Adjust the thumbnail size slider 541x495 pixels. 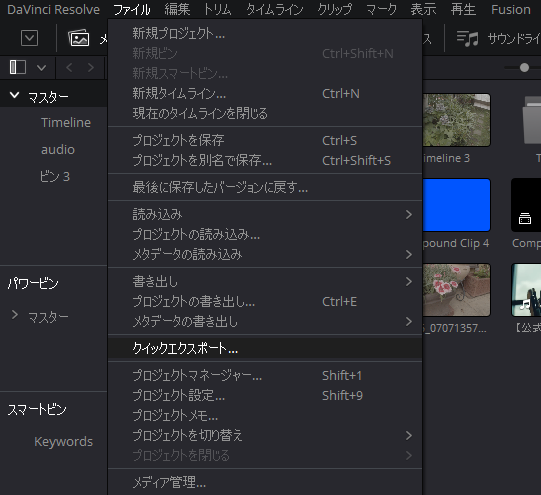click(524, 68)
